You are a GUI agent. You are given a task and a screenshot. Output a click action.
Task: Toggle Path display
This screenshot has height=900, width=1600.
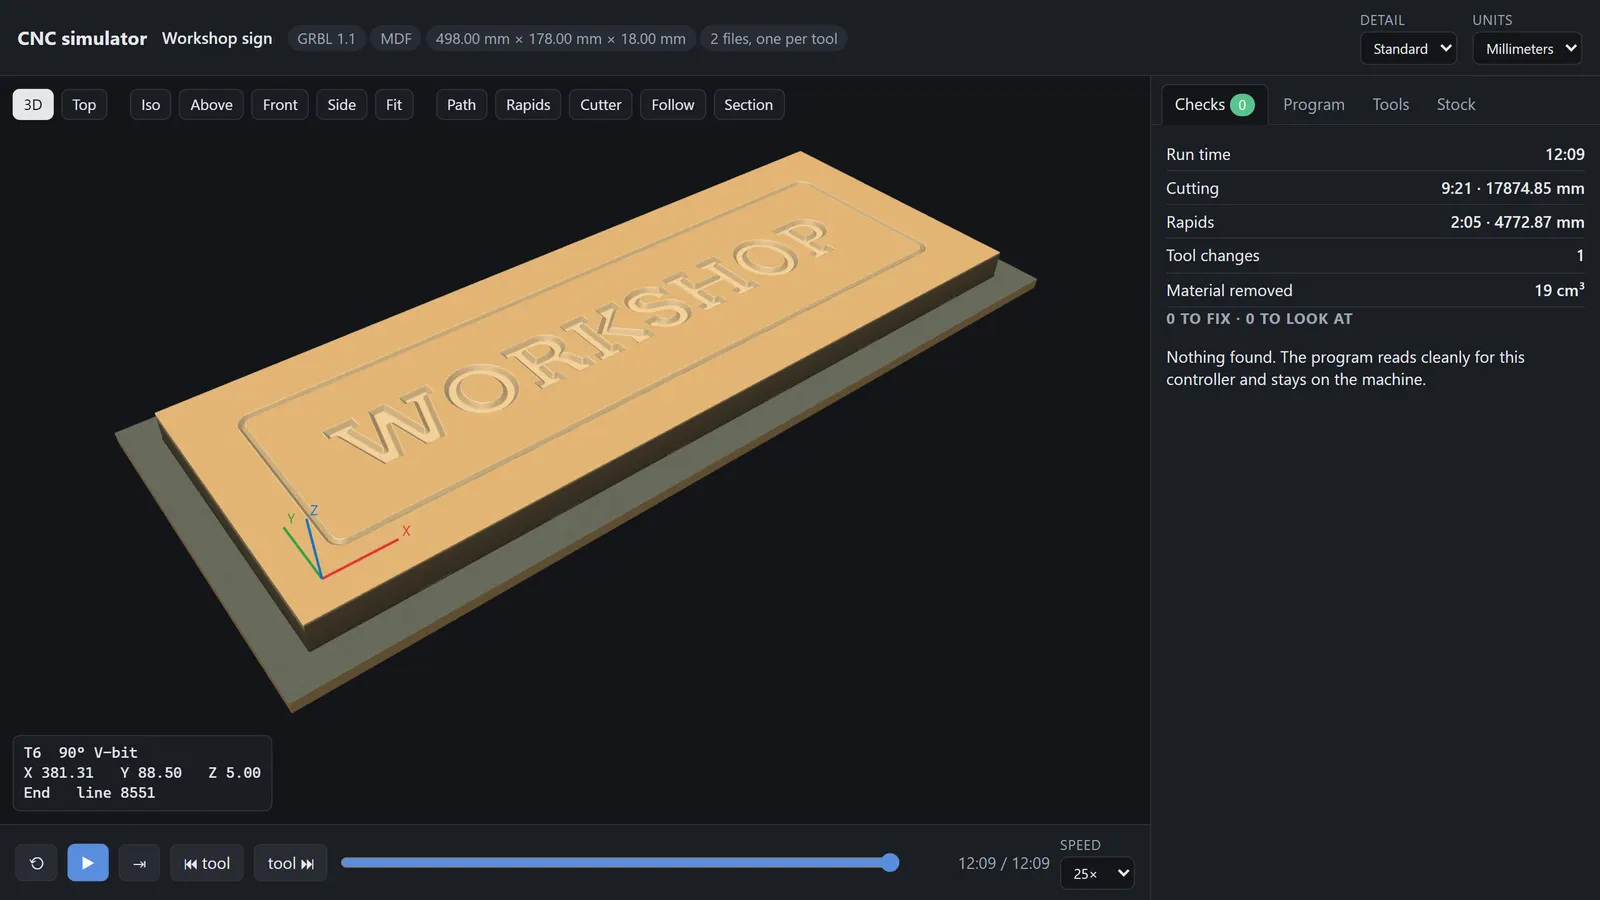pos(462,105)
